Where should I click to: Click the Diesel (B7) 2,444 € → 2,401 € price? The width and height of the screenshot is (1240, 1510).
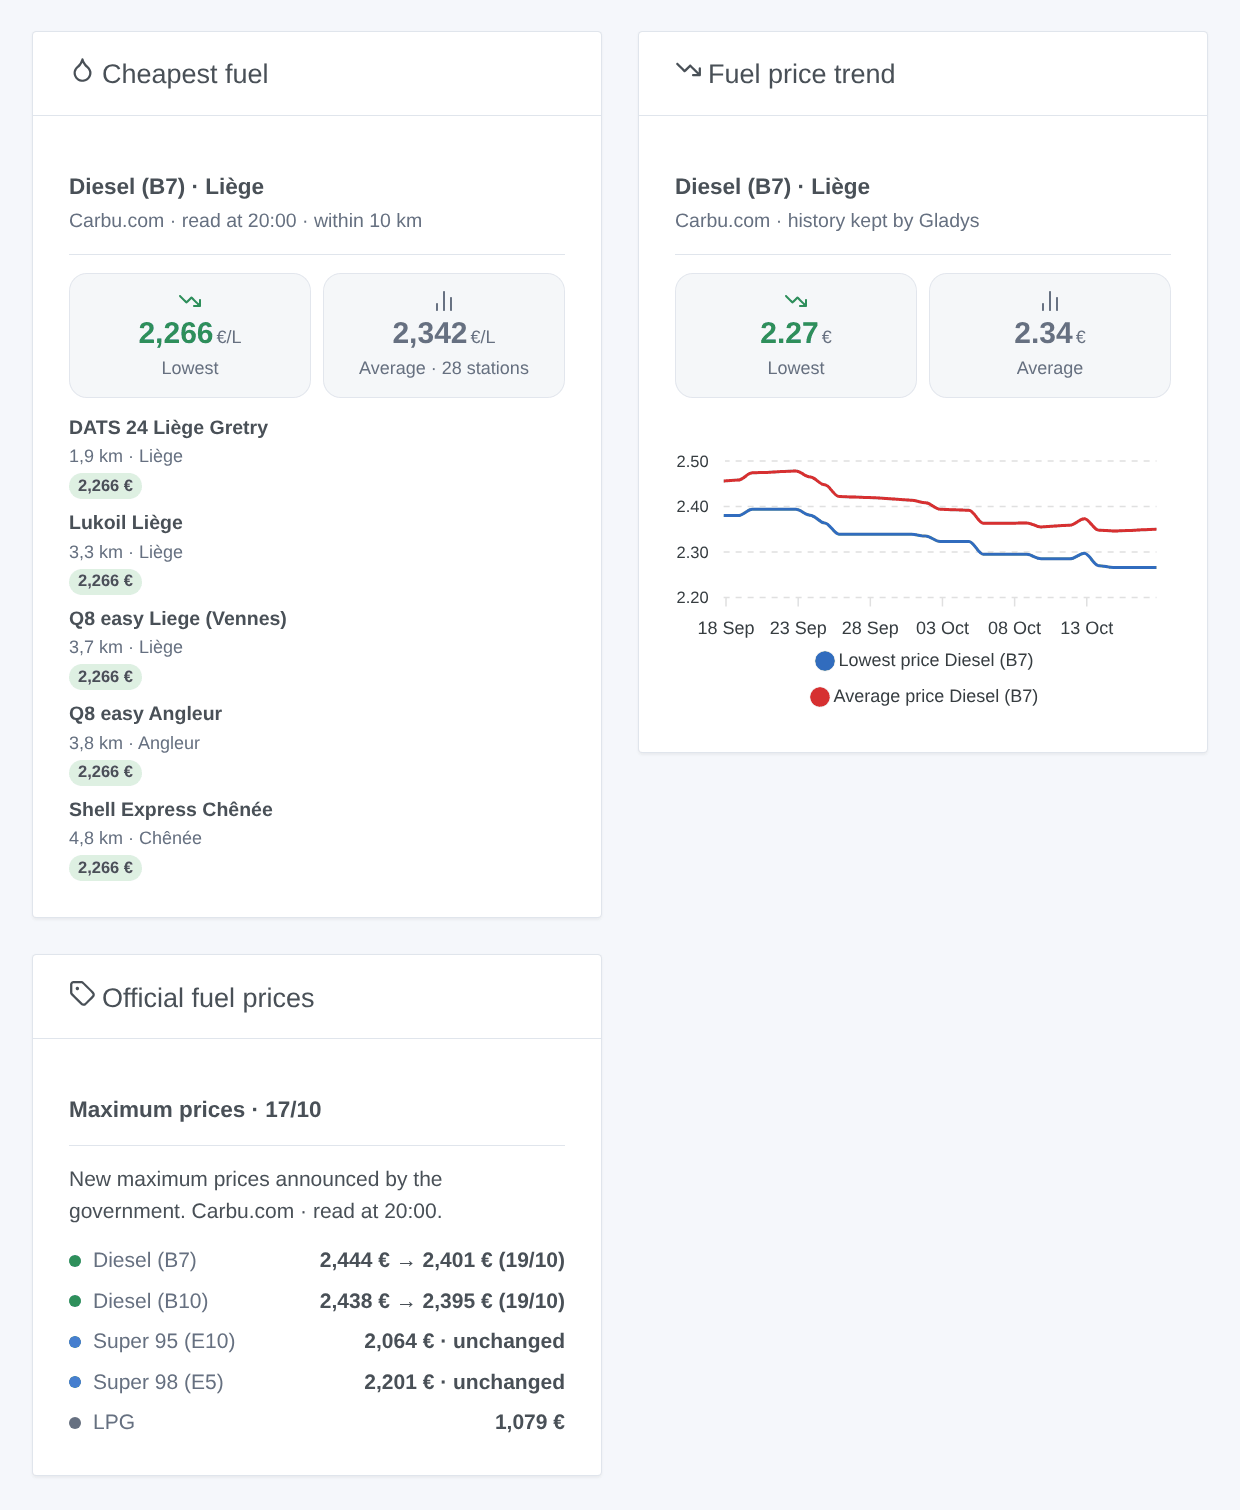point(442,1260)
